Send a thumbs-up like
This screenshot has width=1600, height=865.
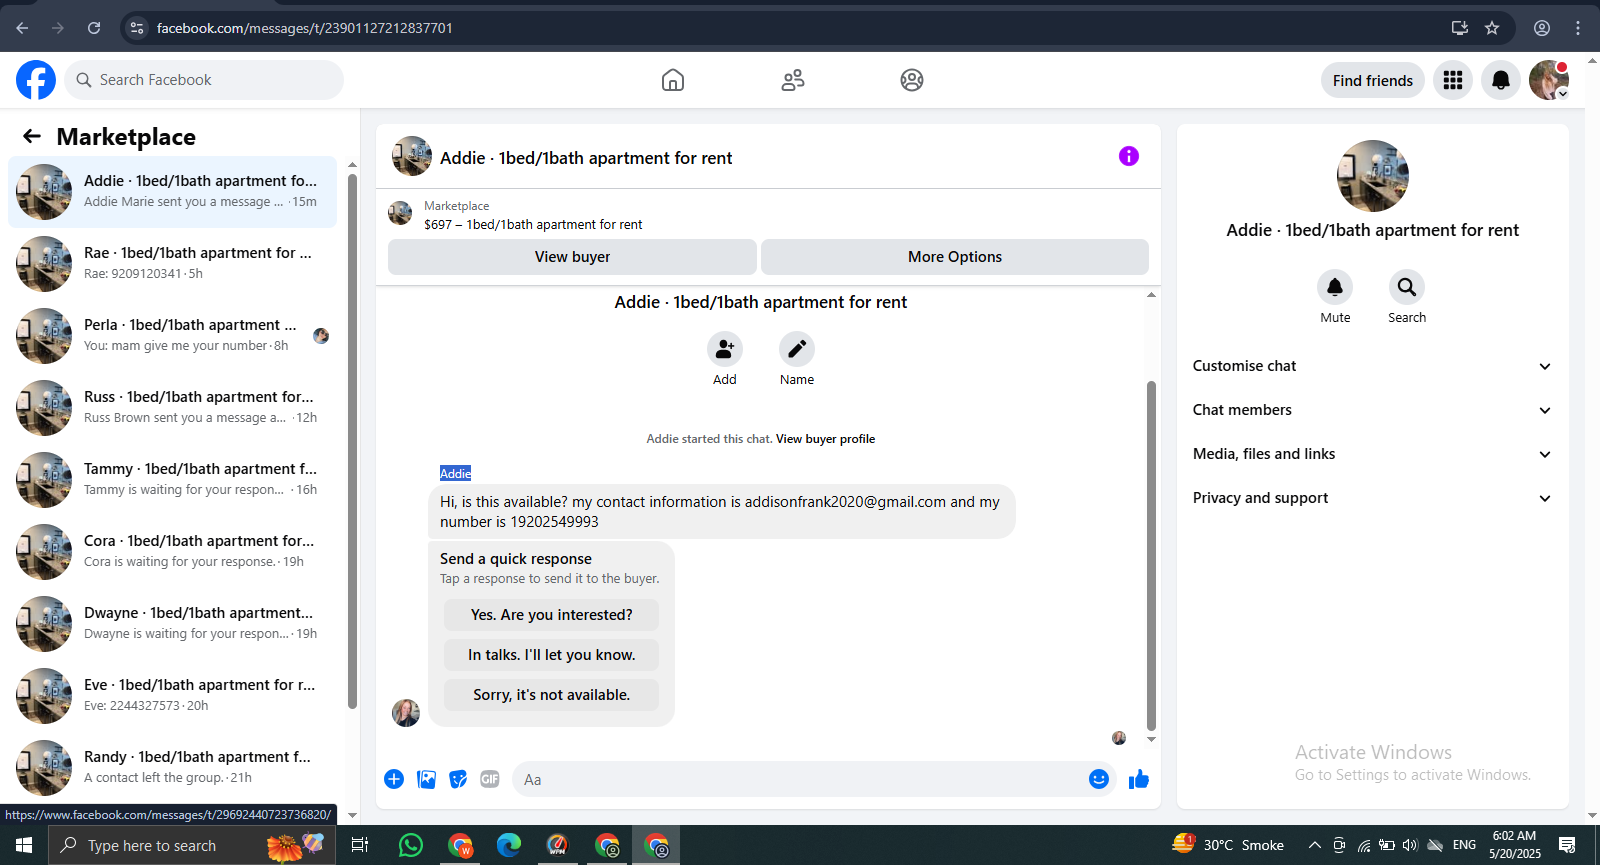[x=1139, y=779]
